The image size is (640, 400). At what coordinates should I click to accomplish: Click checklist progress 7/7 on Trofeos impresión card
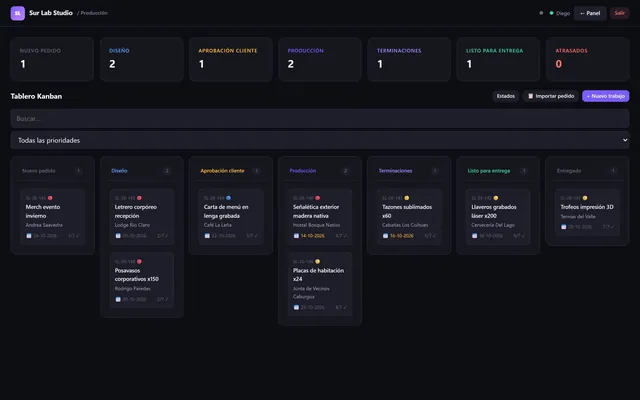tap(609, 227)
